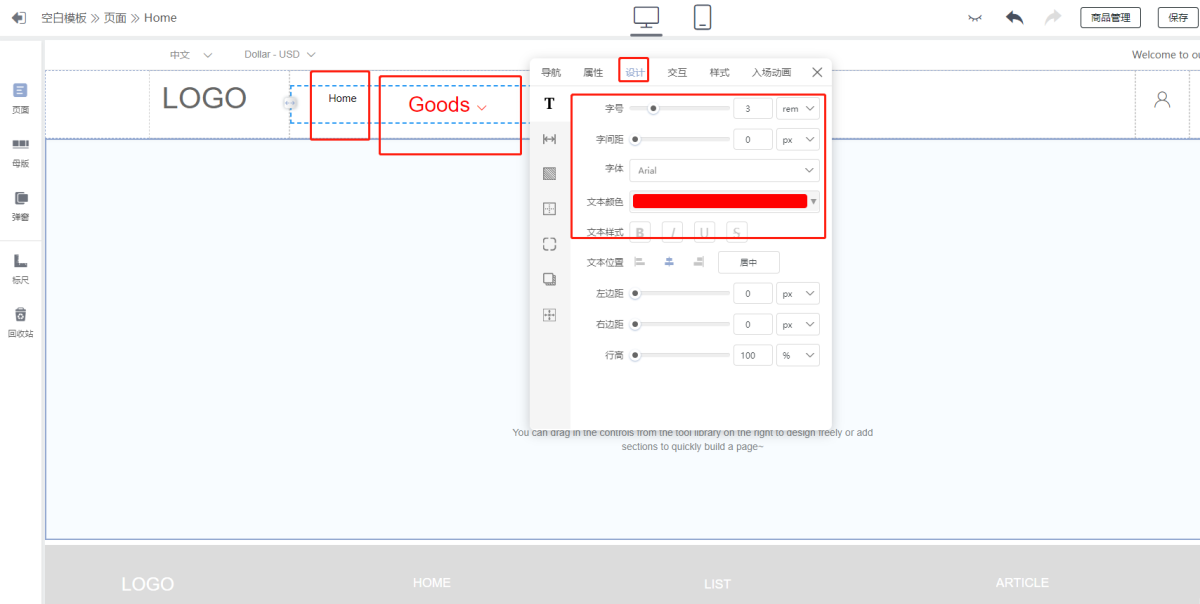Expand the Dollar - USD currency dropdown
Screen dimensions: 1200x604
(x=280, y=55)
